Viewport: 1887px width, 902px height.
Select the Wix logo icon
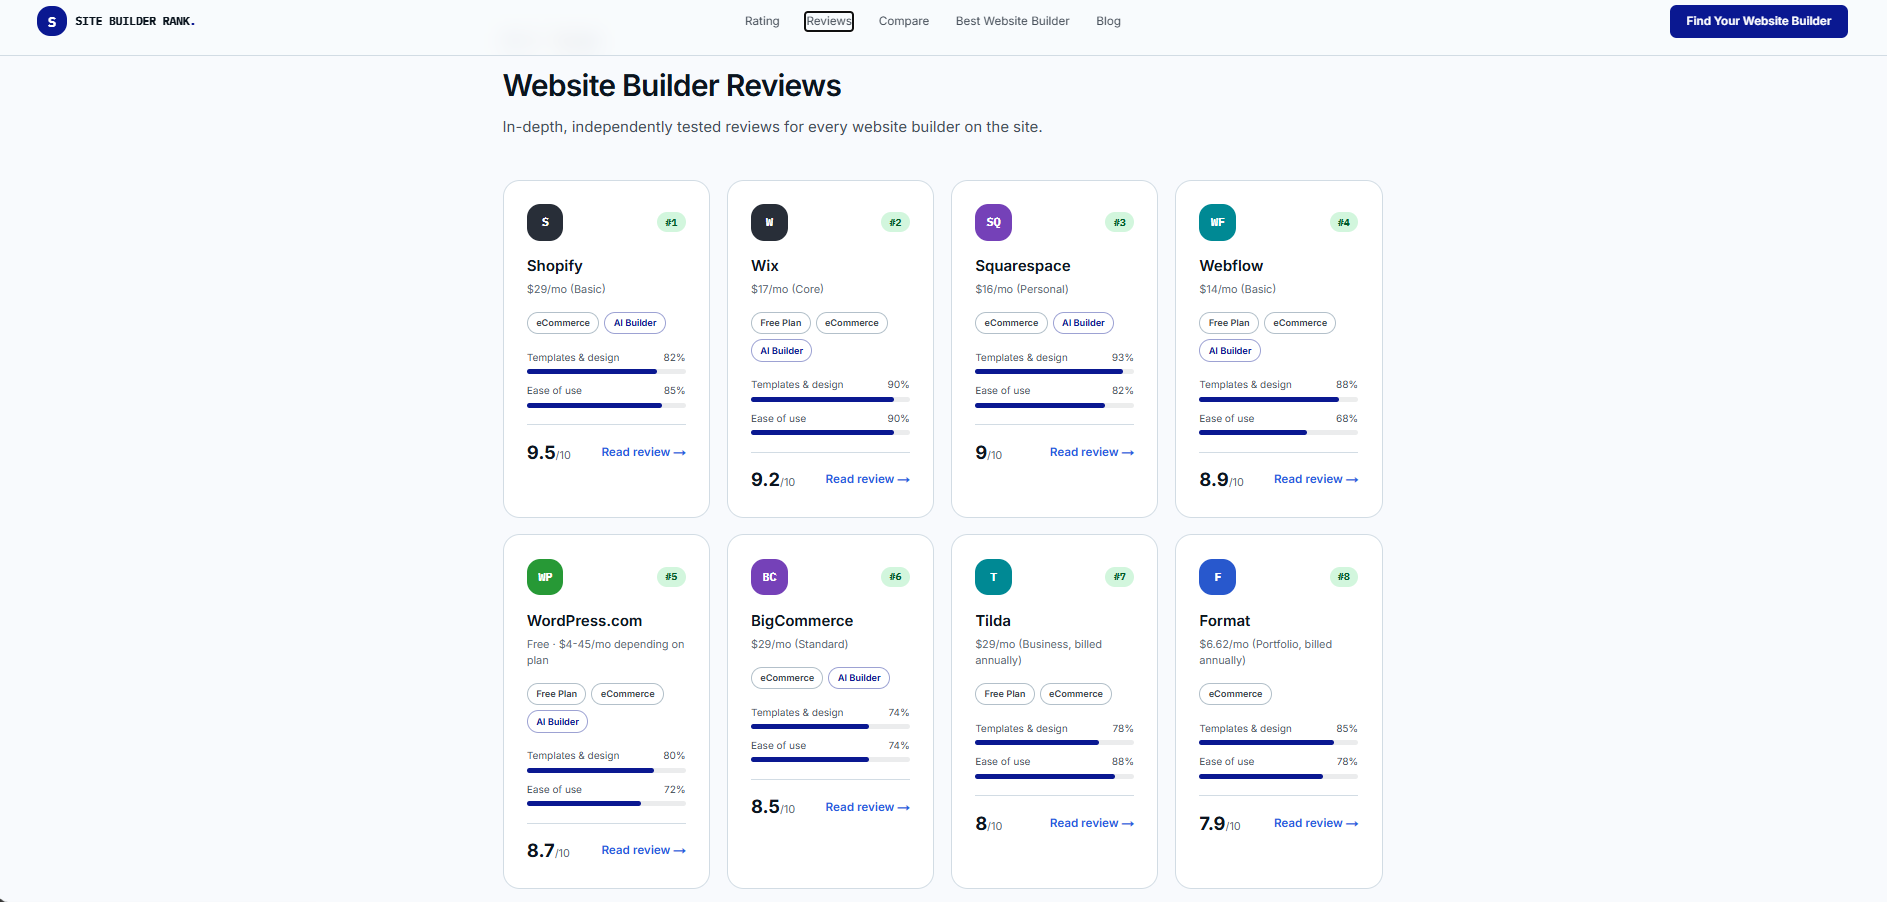click(x=769, y=222)
